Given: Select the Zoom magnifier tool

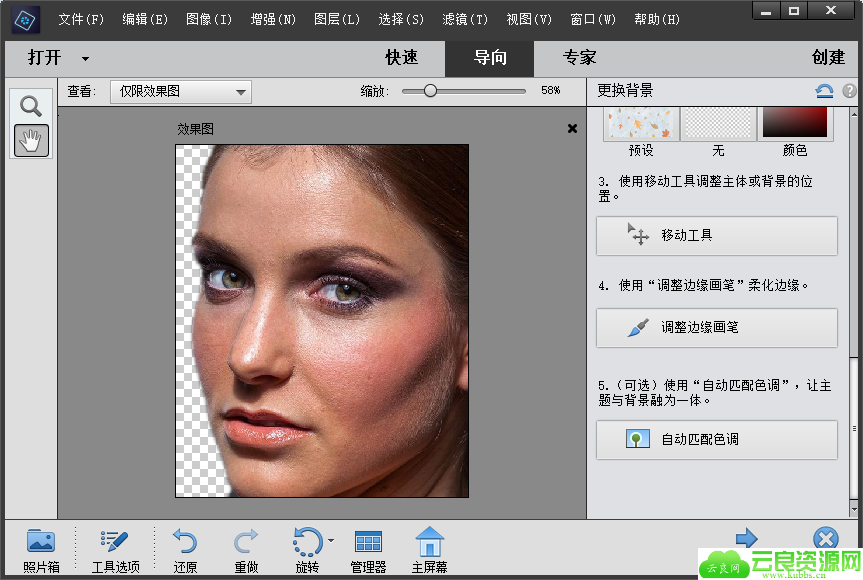Looking at the screenshot, I should 31,106.
